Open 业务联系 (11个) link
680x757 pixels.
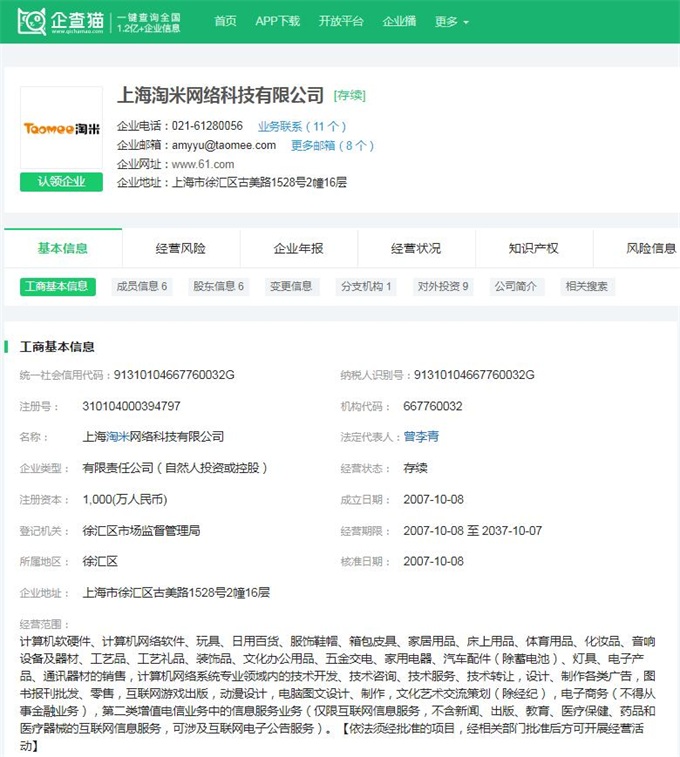(302, 127)
